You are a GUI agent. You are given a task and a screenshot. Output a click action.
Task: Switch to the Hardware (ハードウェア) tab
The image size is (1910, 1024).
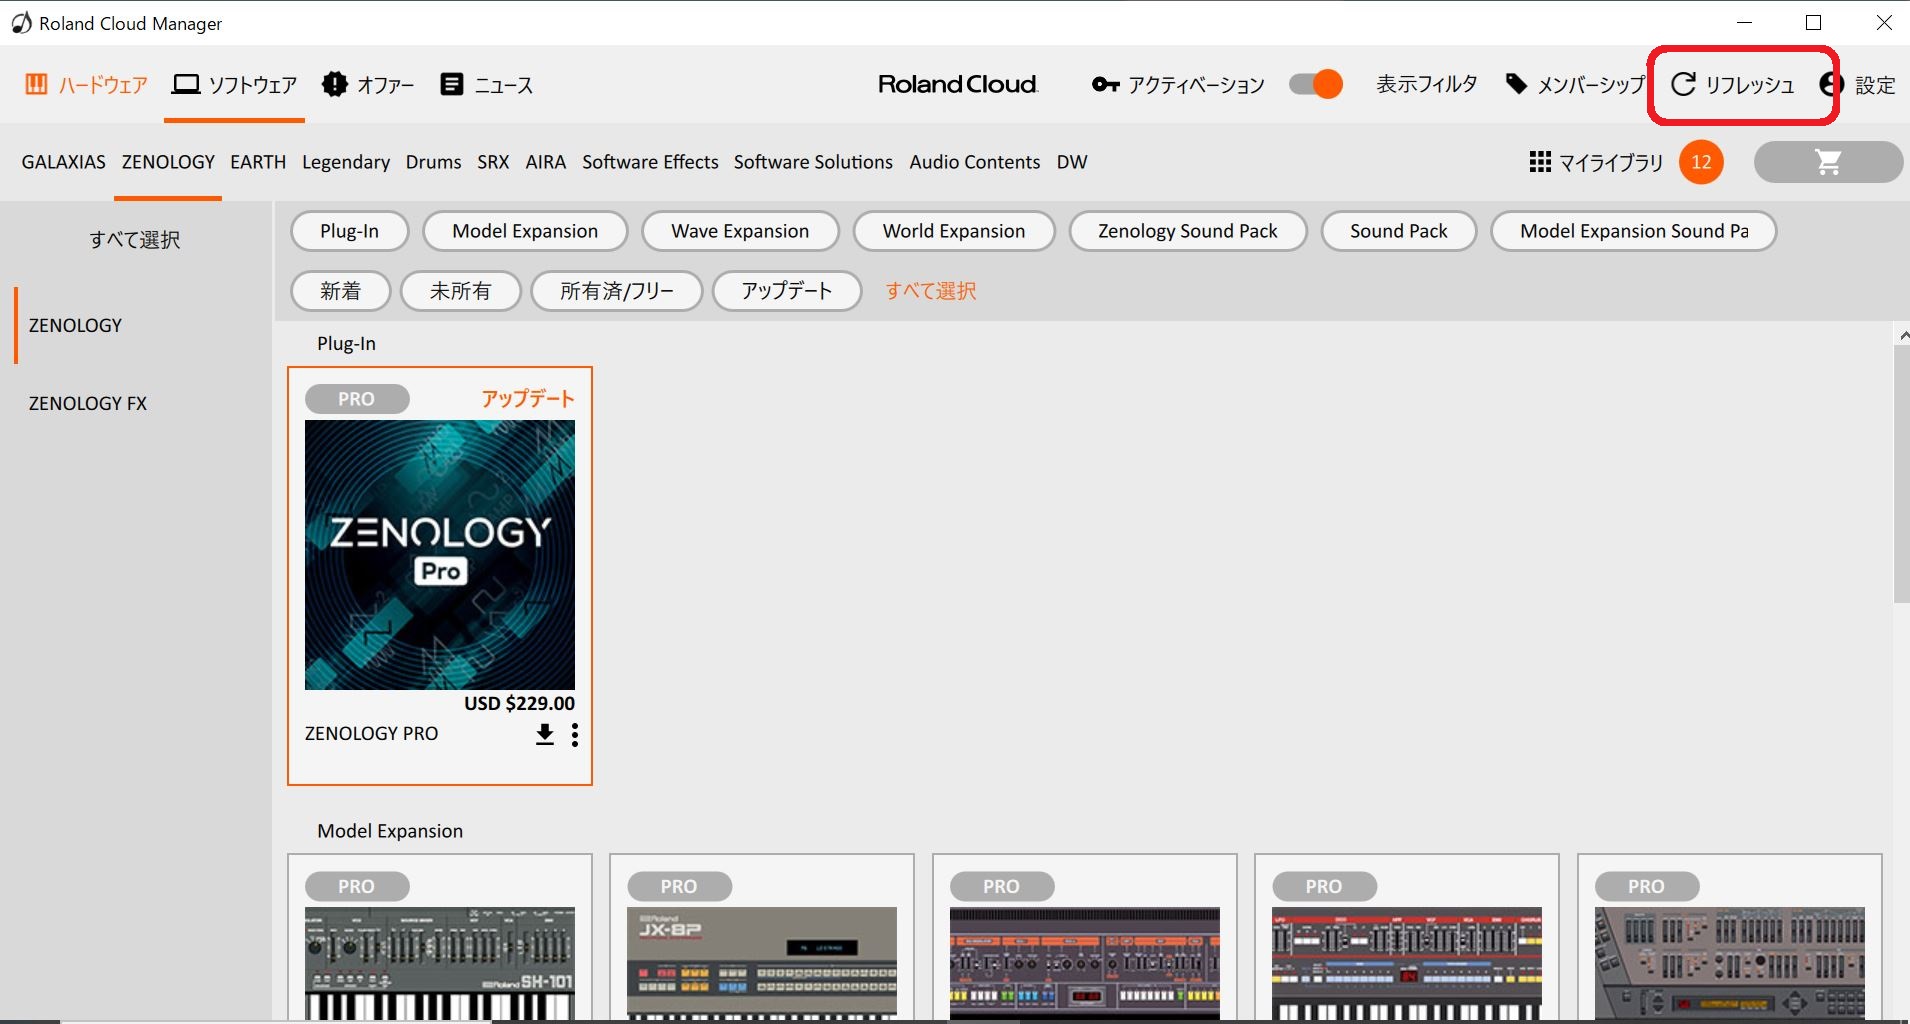click(x=86, y=85)
